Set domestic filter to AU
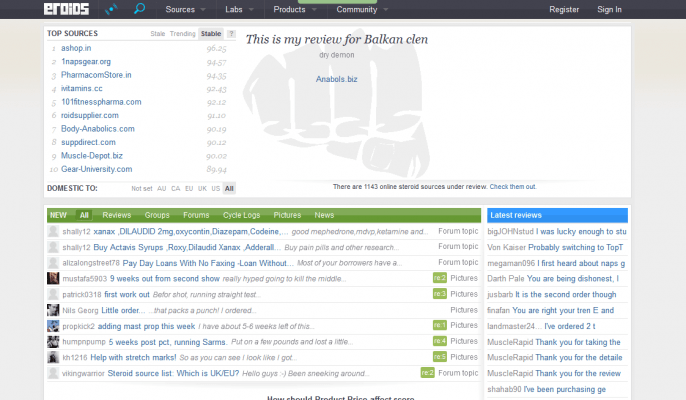Screen dimensions: 686x400 (x=161, y=189)
